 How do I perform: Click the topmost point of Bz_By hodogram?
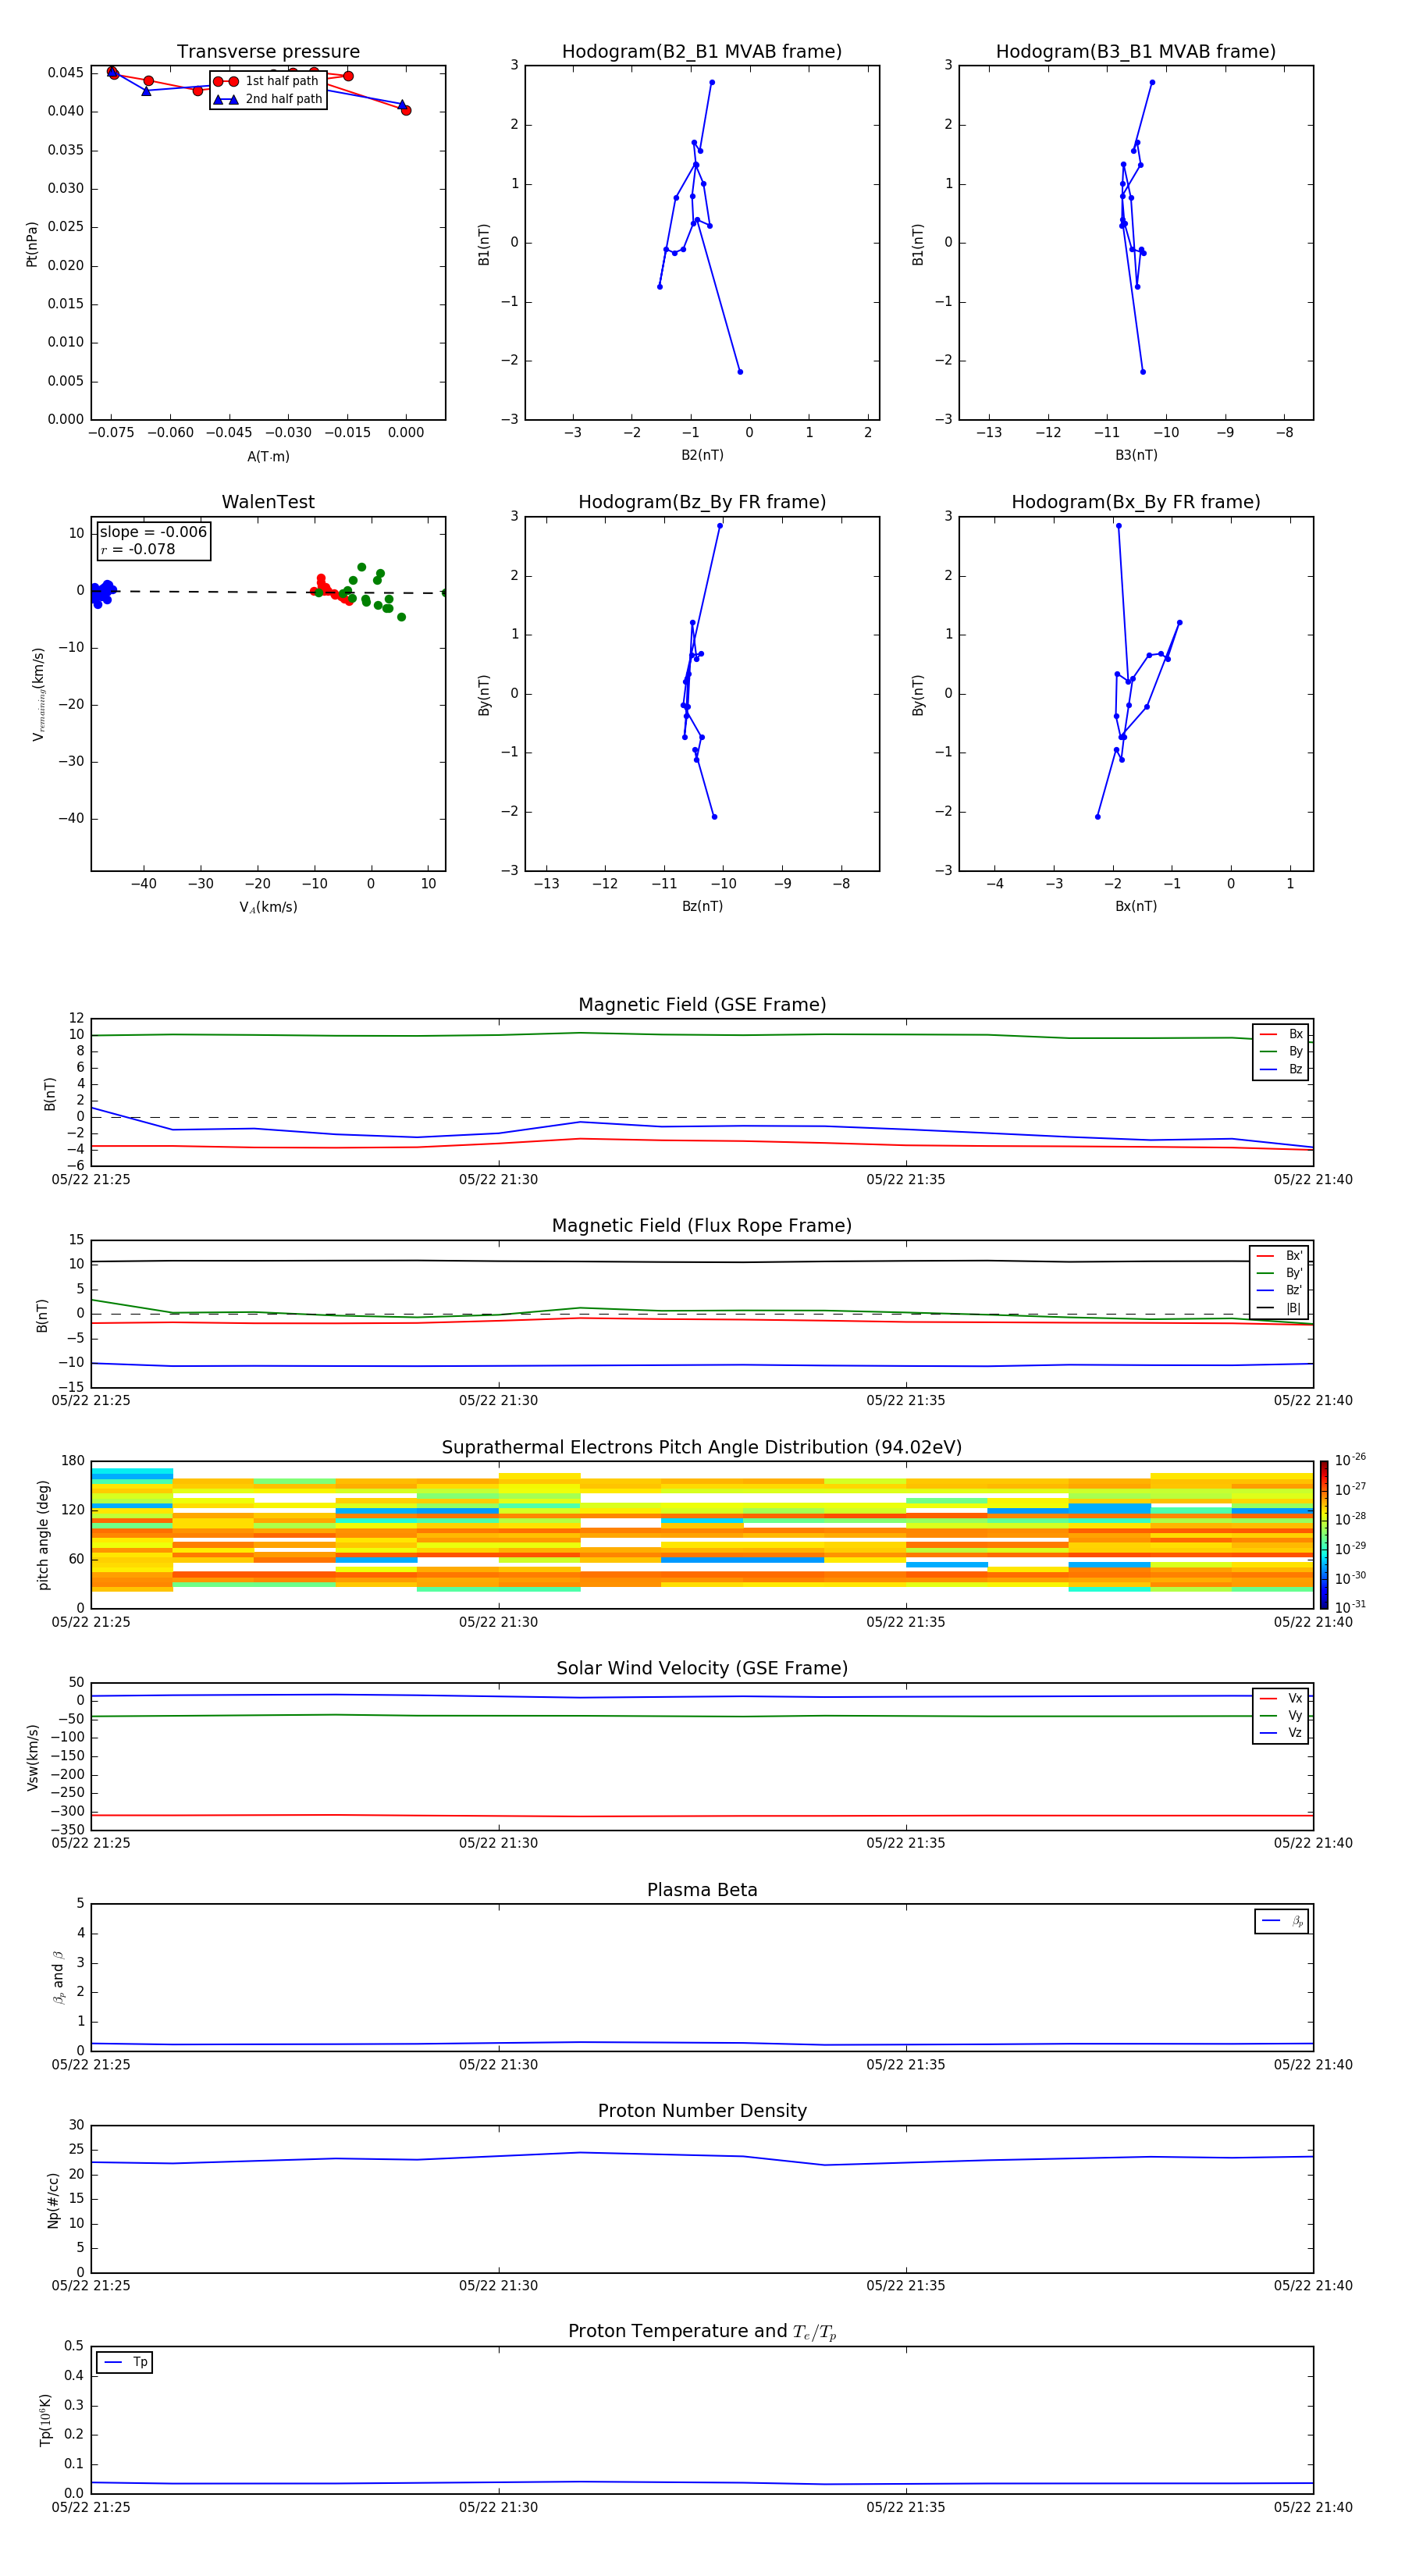click(720, 525)
